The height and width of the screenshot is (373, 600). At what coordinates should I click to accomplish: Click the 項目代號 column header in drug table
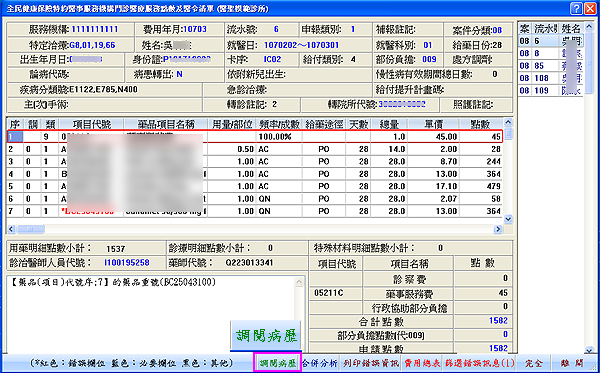coord(91,124)
